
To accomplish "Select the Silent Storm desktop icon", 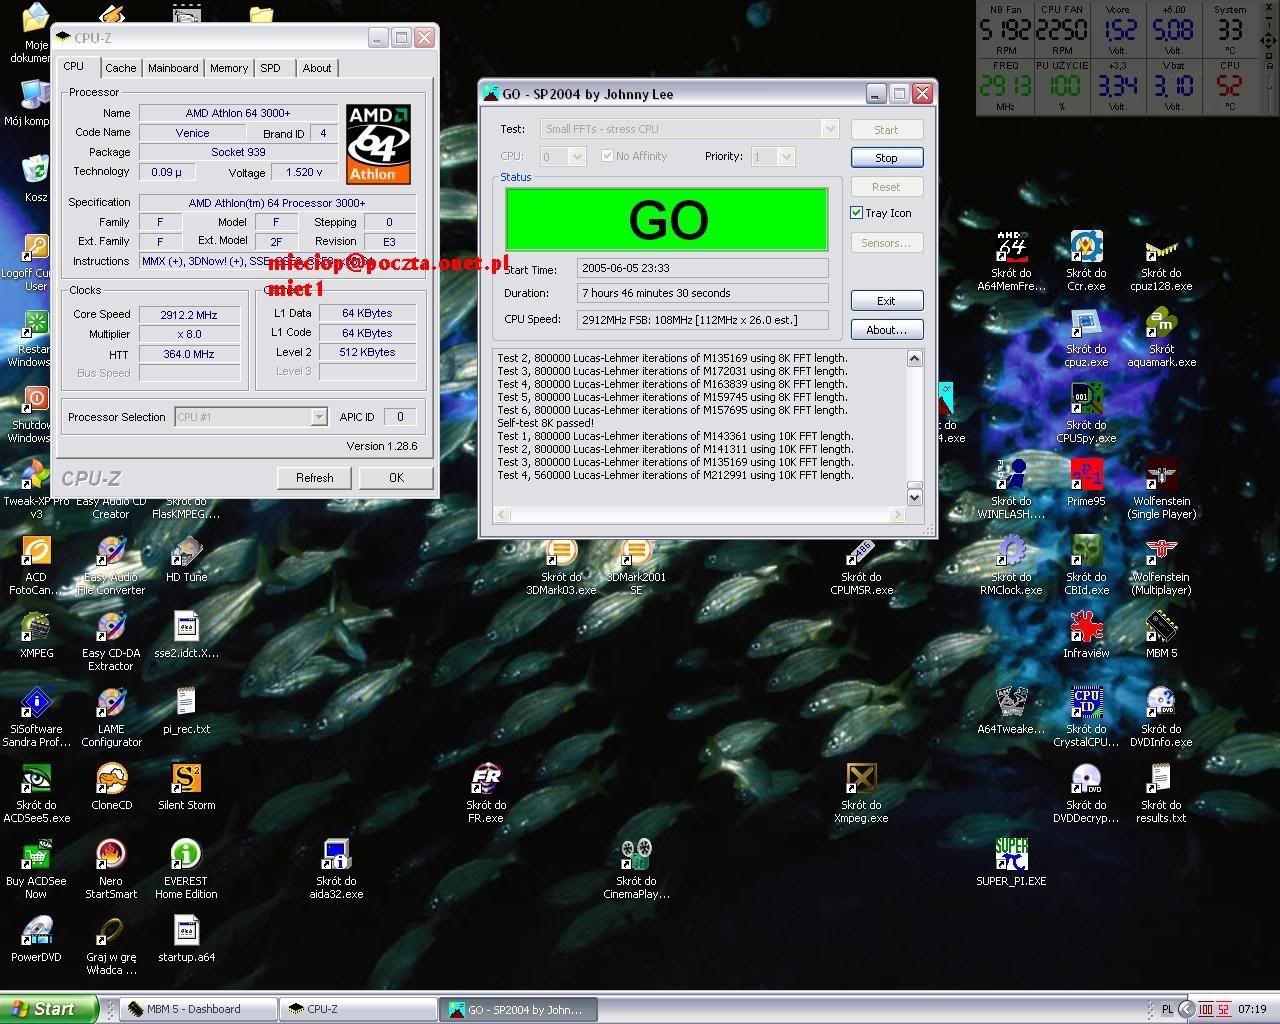I will pos(186,786).
